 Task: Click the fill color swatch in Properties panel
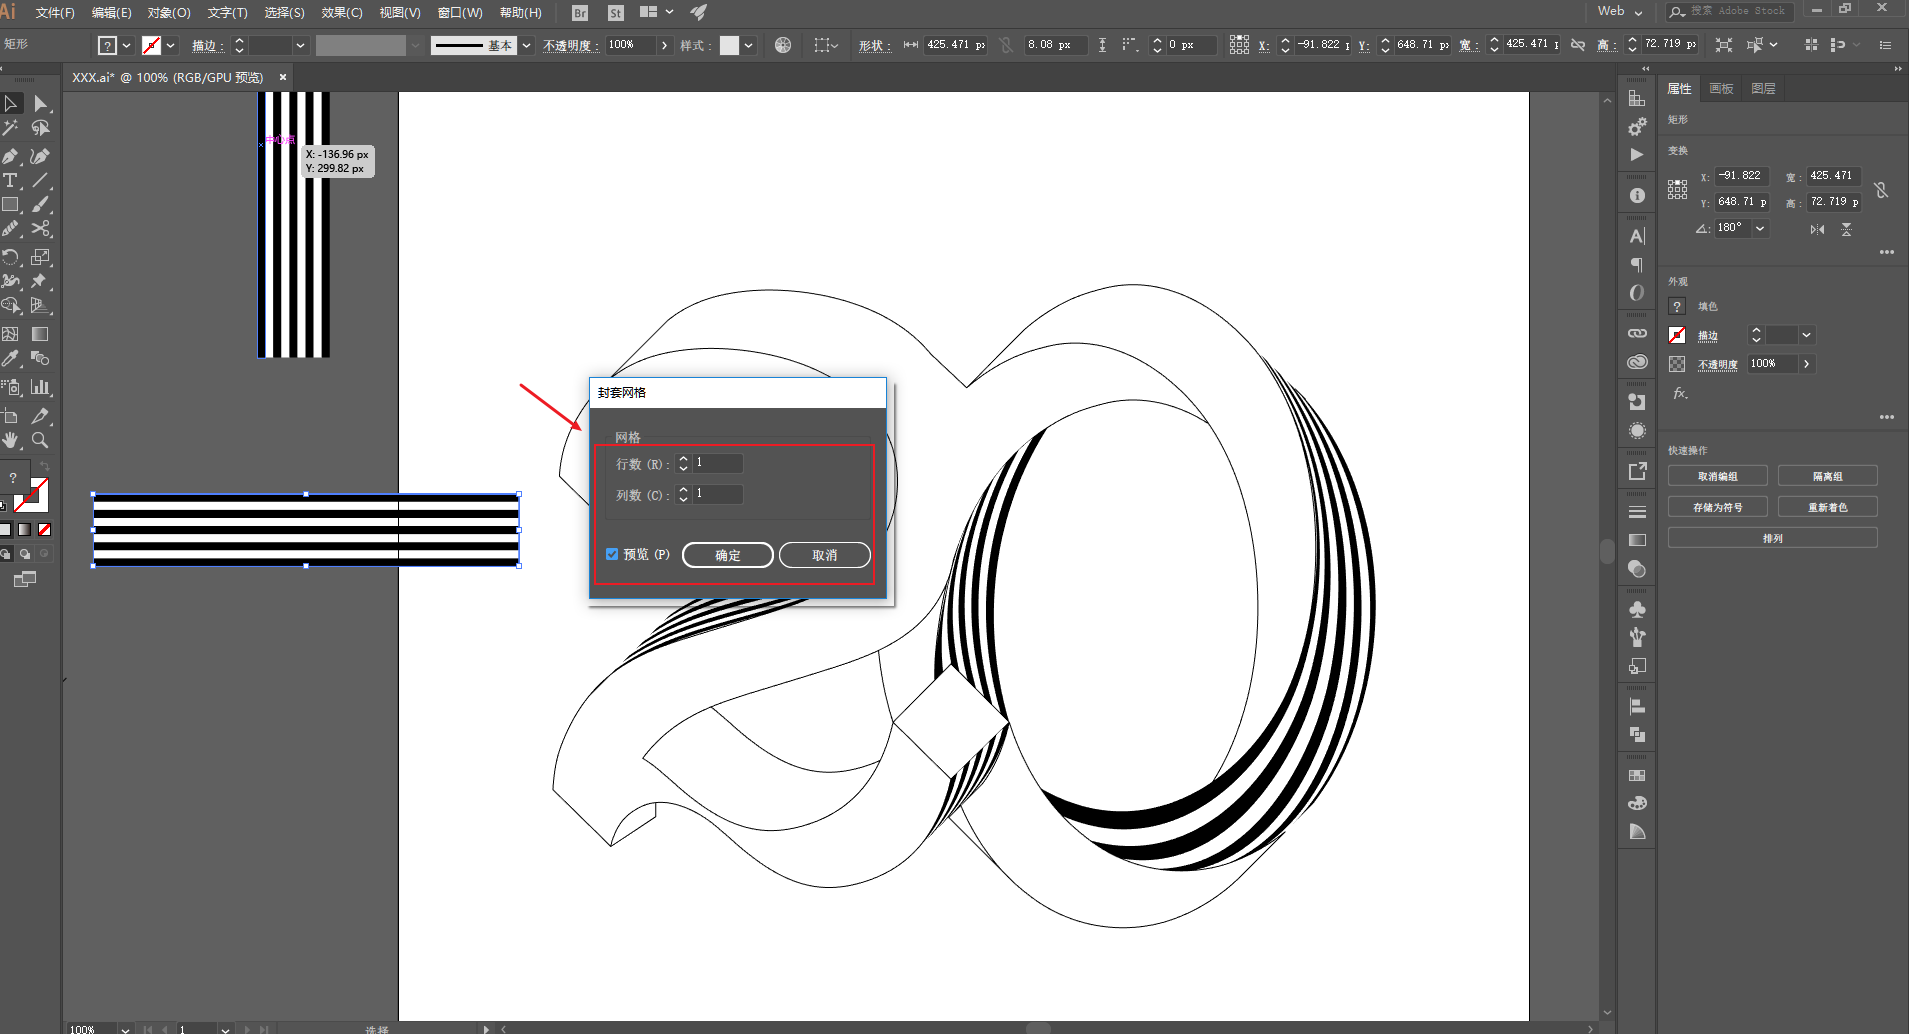pyautogui.click(x=1677, y=306)
